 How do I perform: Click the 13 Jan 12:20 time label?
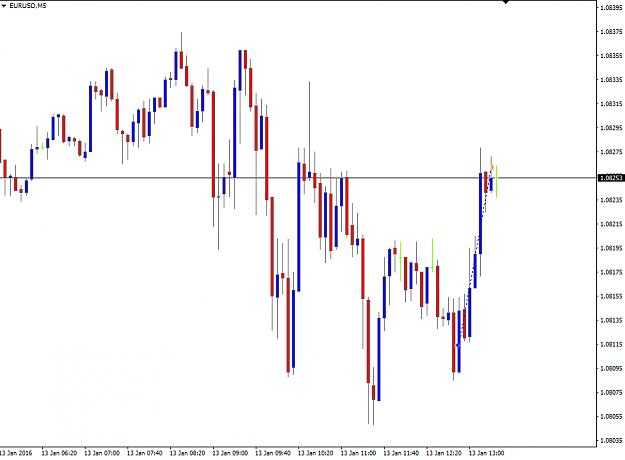click(x=444, y=453)
